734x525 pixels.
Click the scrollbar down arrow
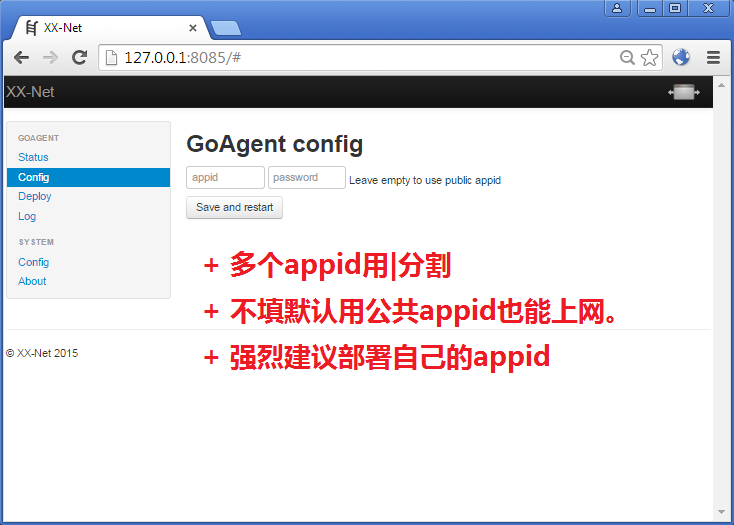click(x=721, y=512)
